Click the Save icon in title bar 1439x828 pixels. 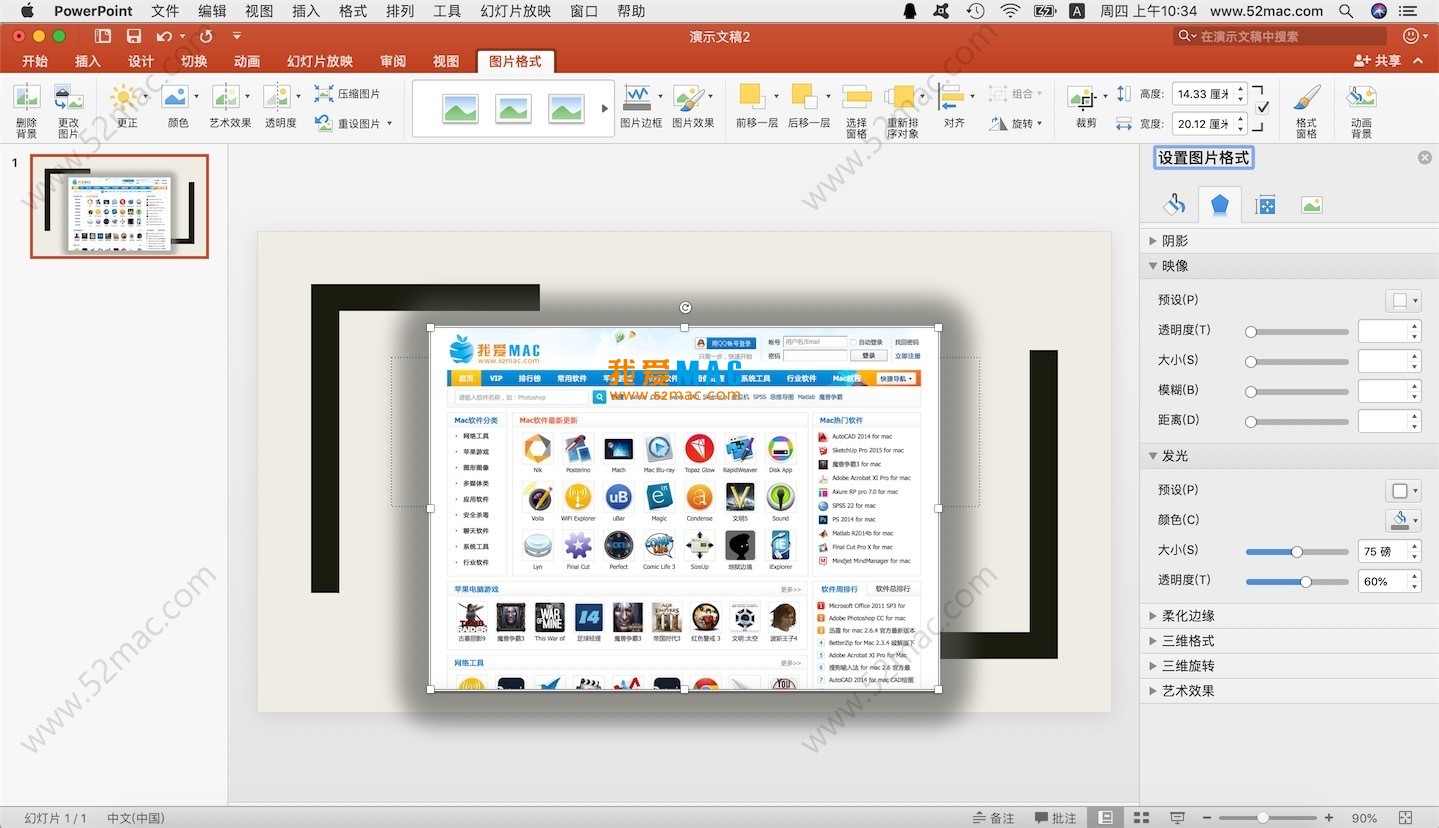(134, 36)
